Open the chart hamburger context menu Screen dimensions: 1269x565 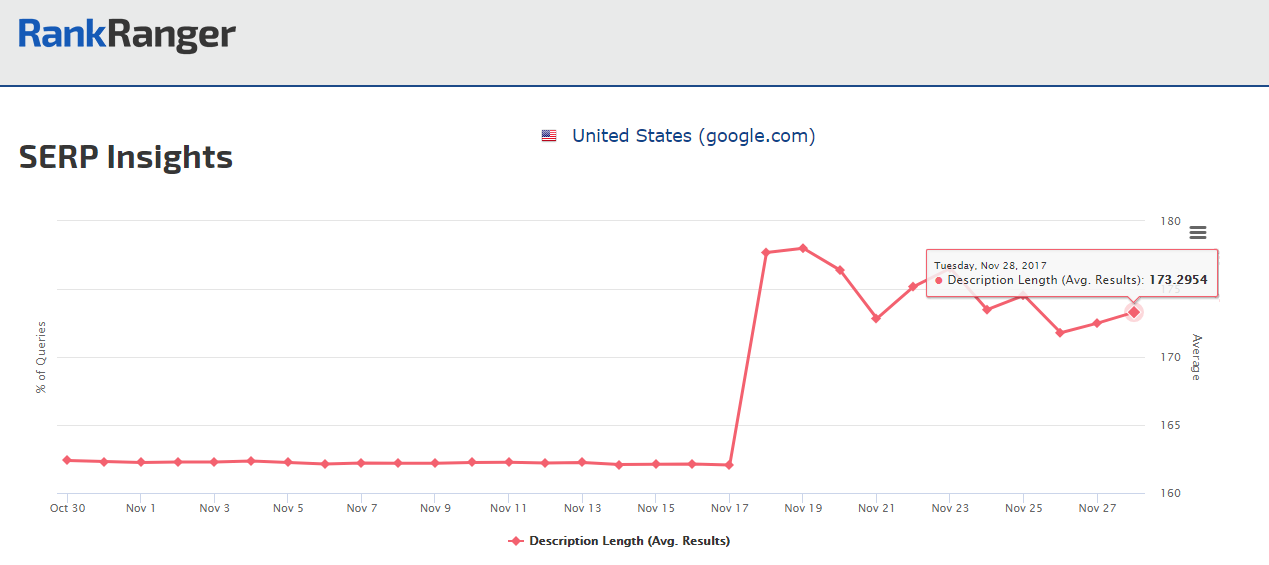click(1197, 233)
